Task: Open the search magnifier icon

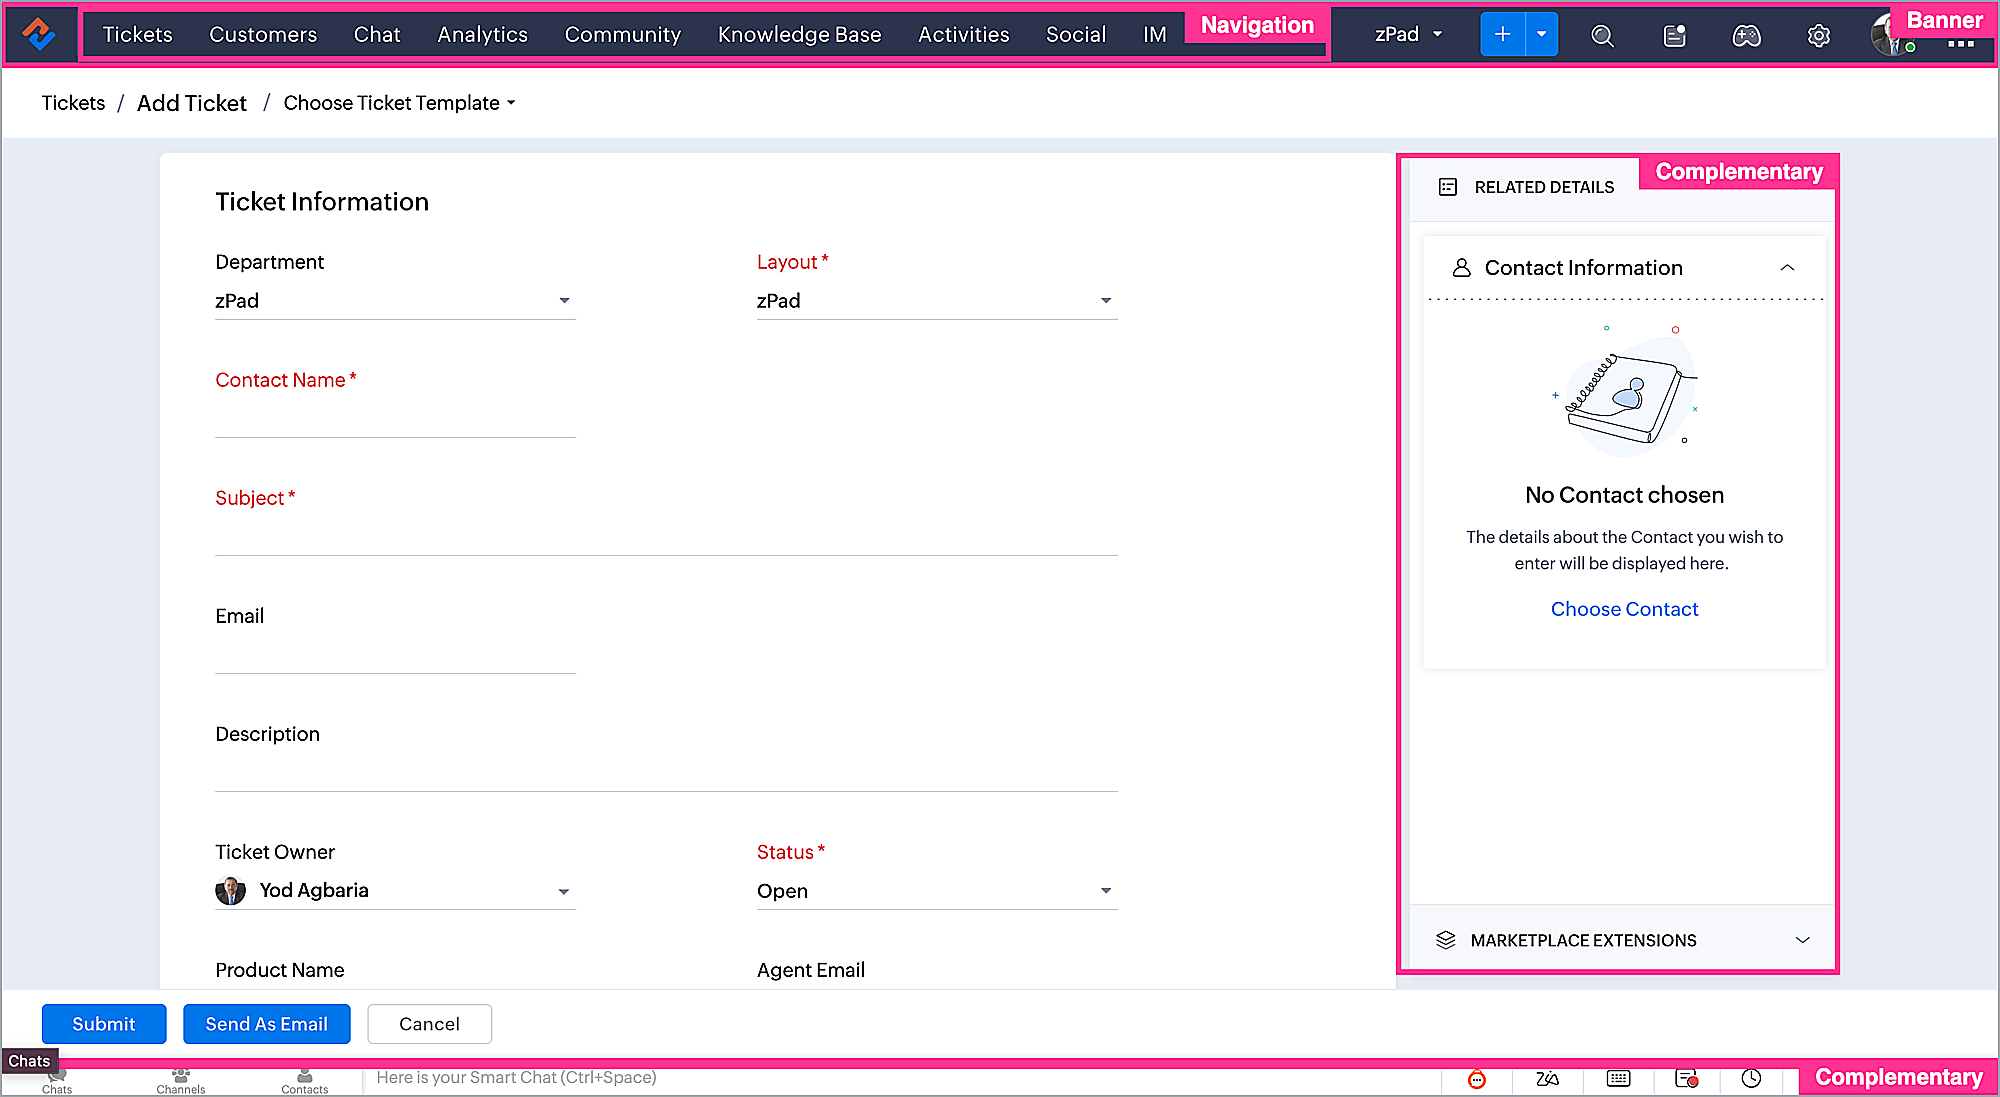Action: click(1602, 36)
